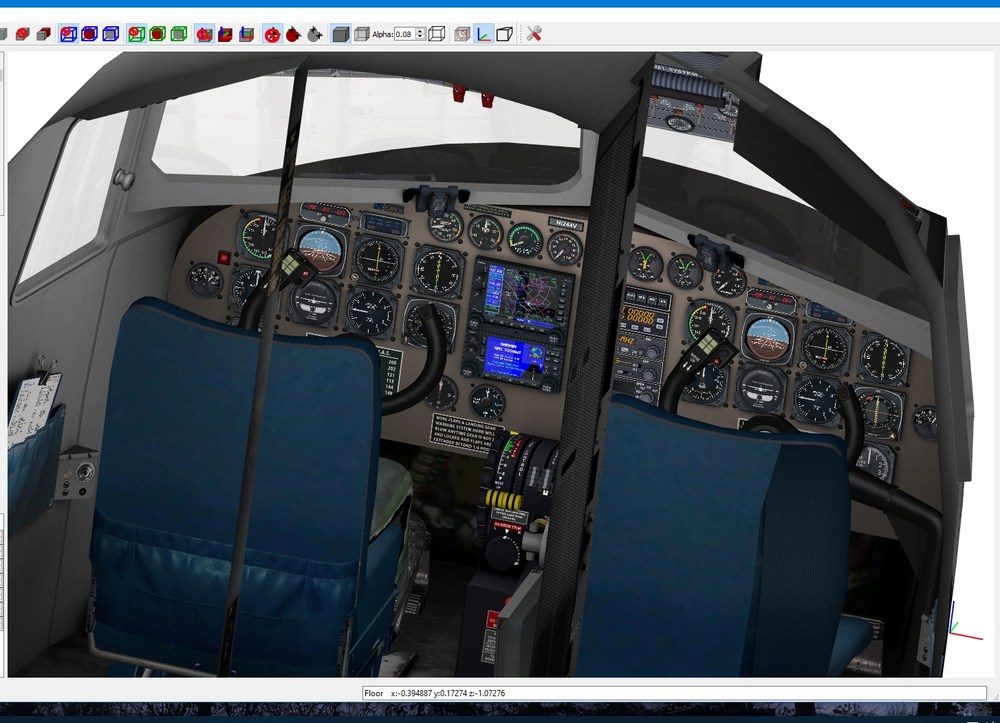Select the wireframe cube render mode
The width and height of the screenshot is (1000, 723).
point(437,34)
